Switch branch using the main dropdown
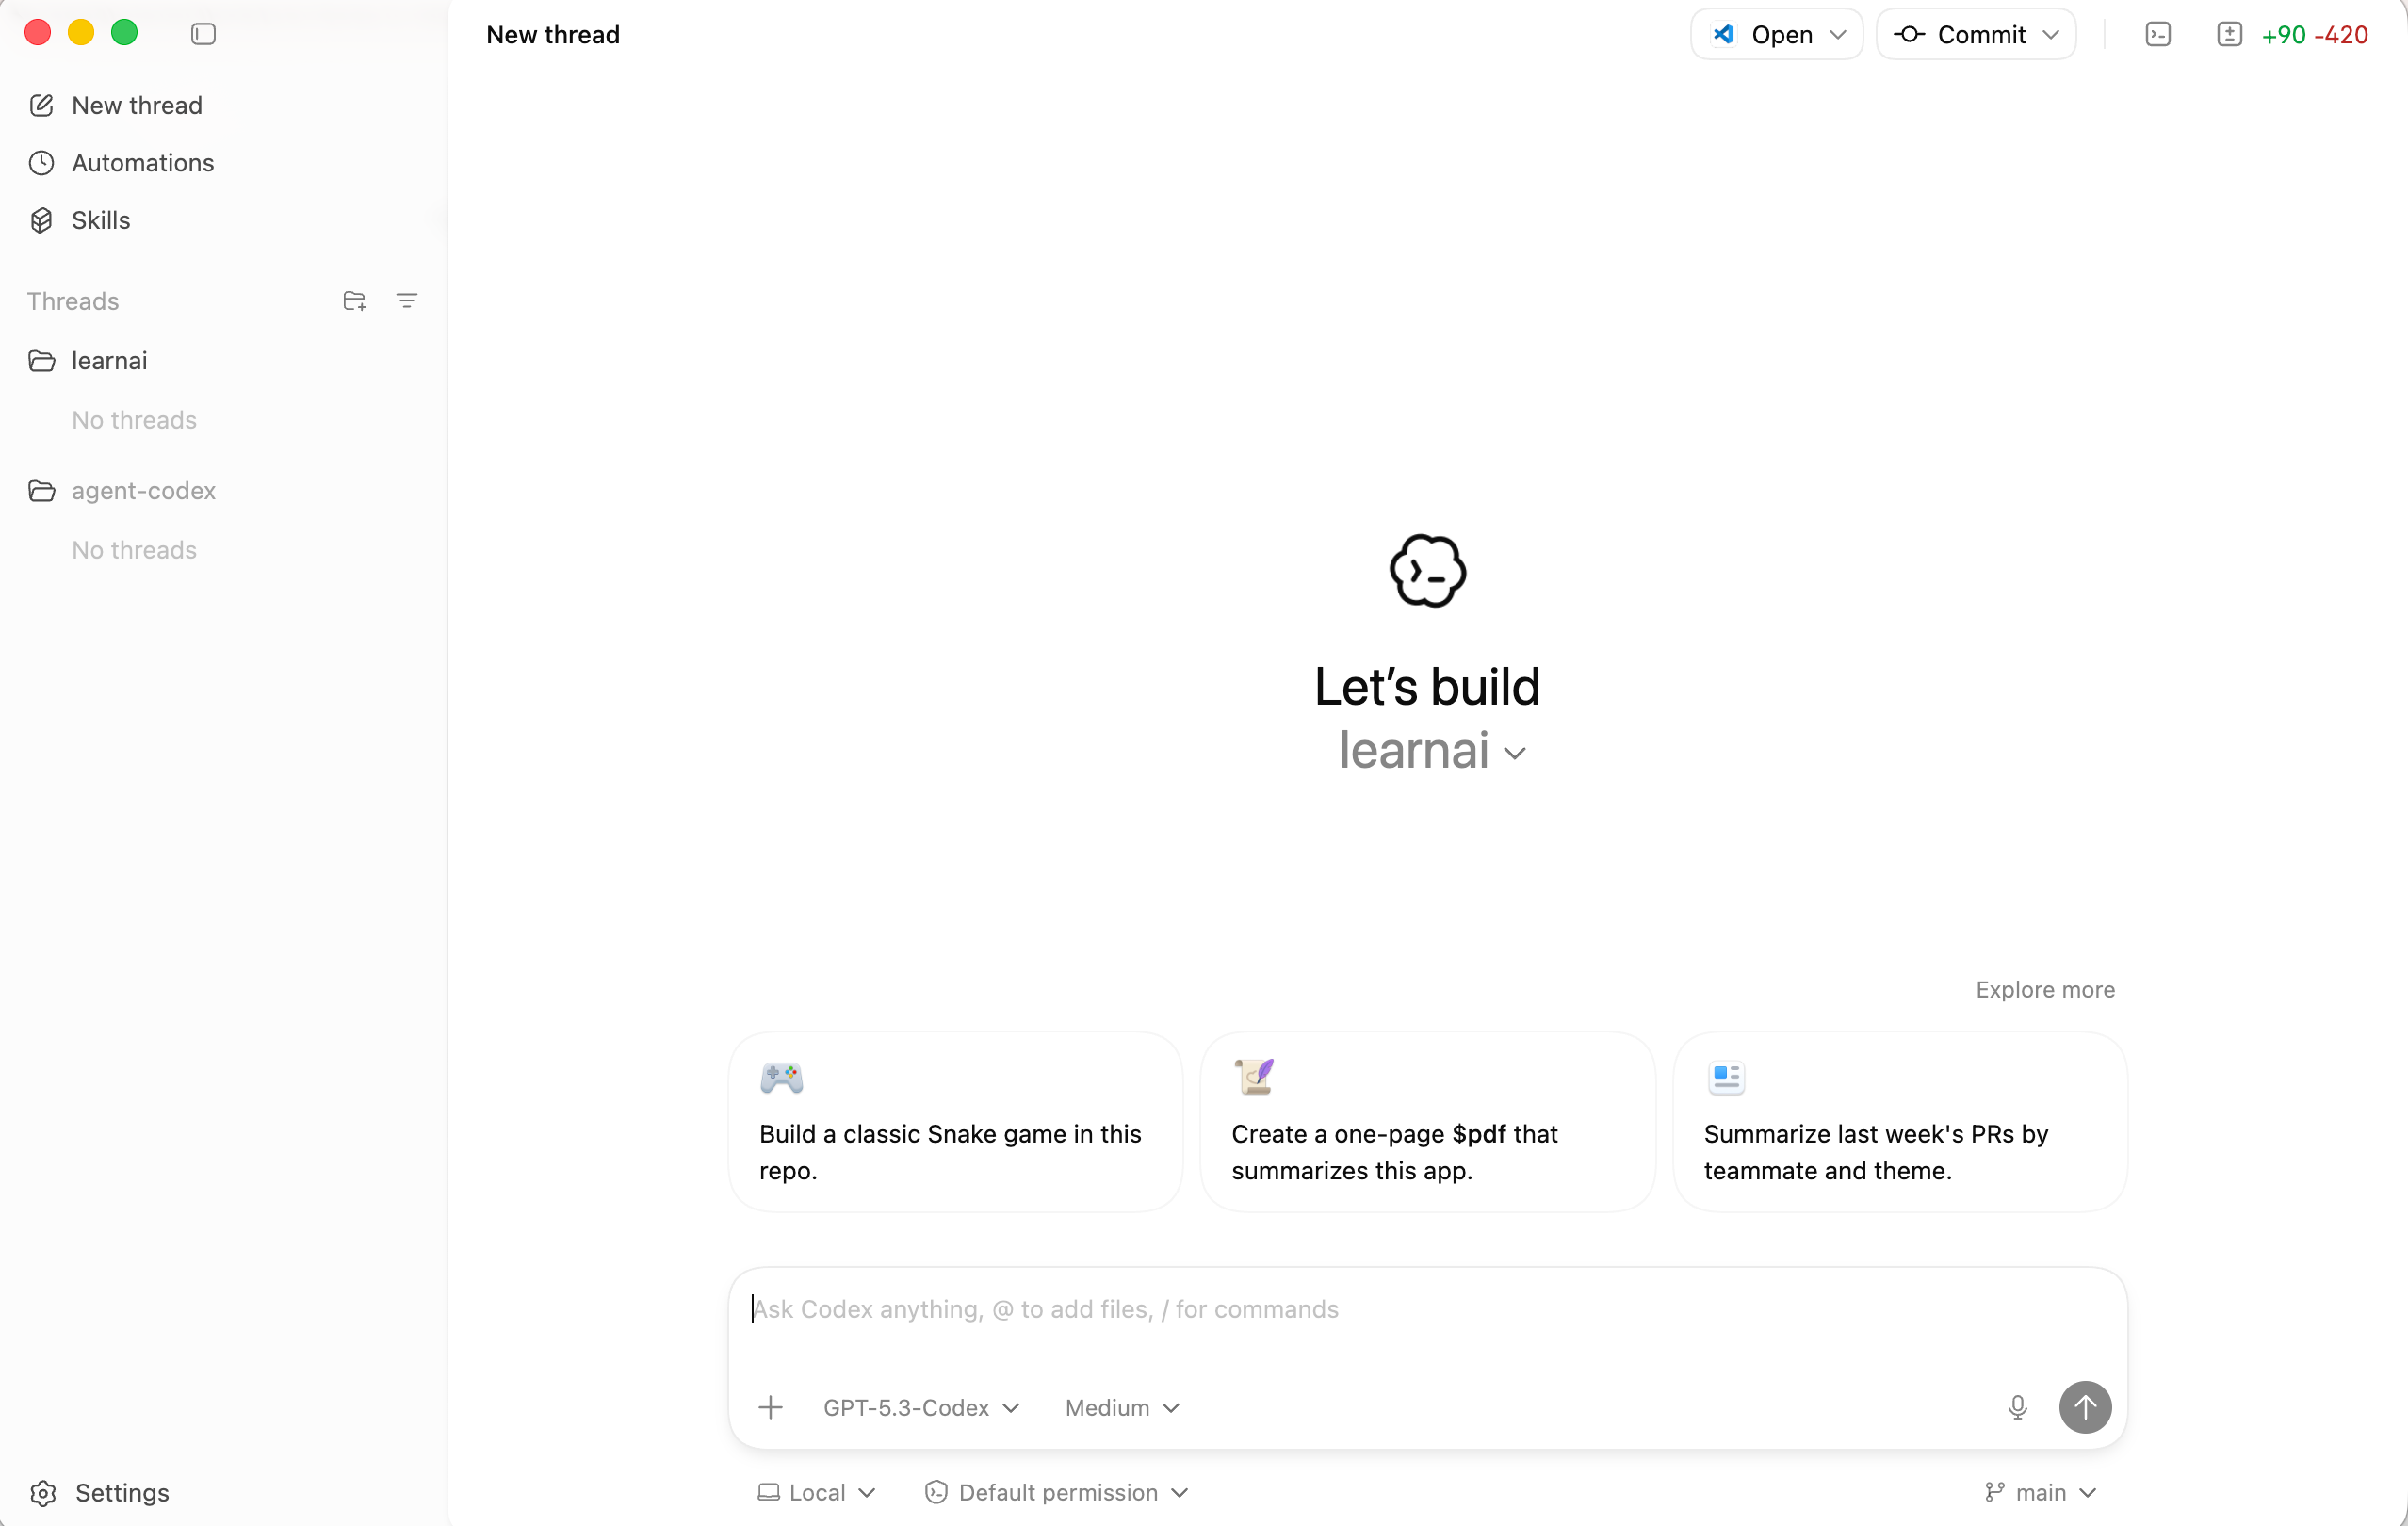The image size is (2408, 1526). (x=2040, y=1492)
